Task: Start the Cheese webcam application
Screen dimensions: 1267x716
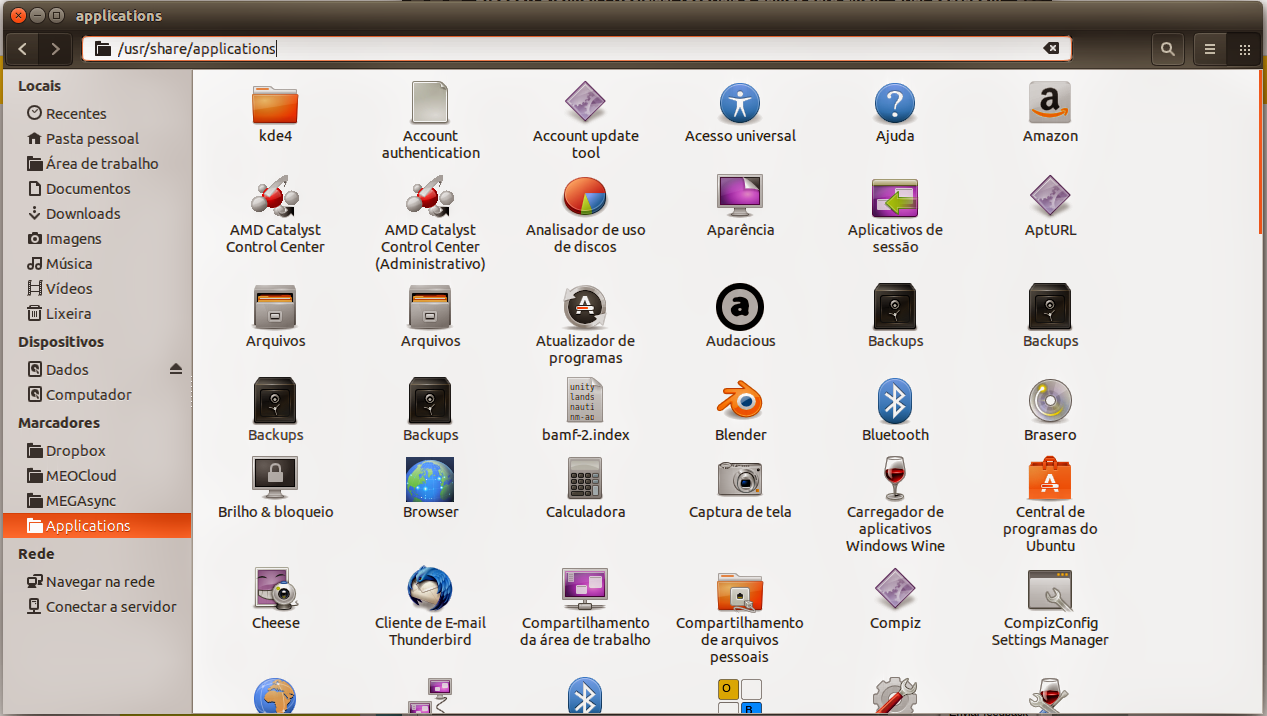Action: [x=275, y=589]
